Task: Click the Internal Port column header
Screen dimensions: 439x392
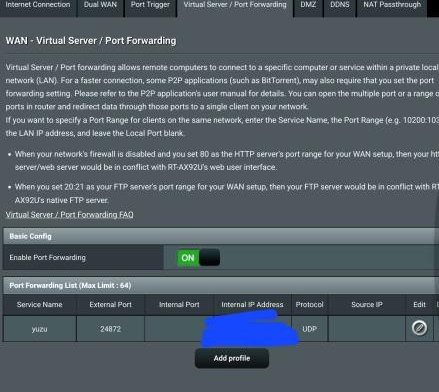Action: [179, 305]
